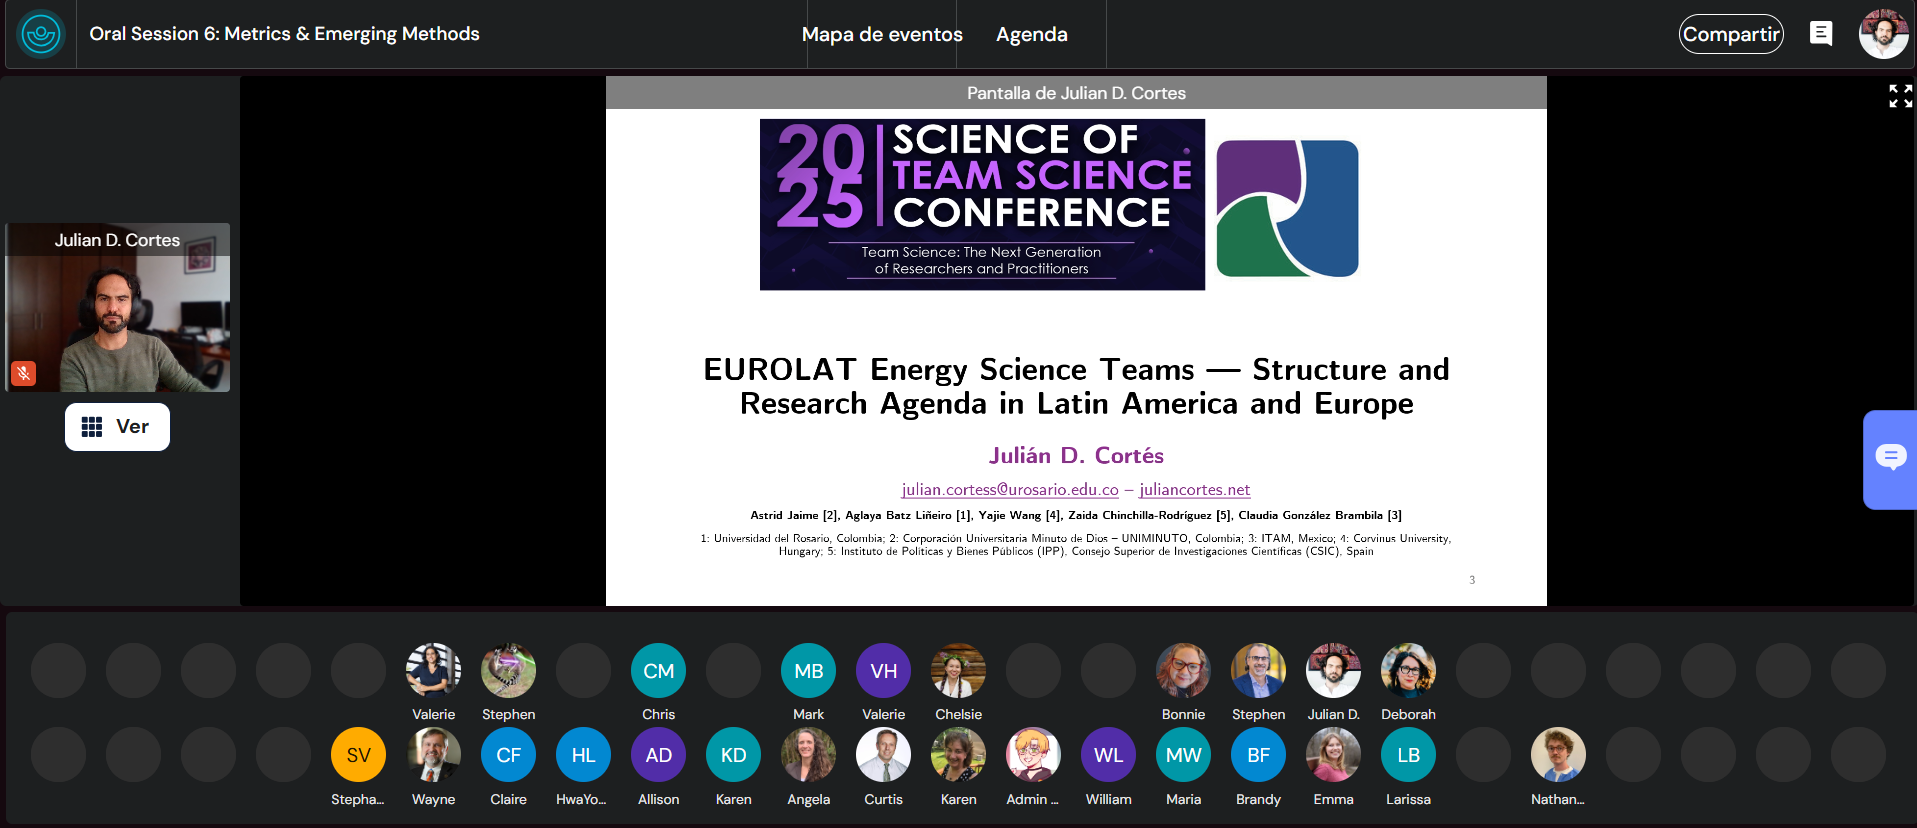Open the Agenda tab

pyautogui.click(x=1031, y=35)
